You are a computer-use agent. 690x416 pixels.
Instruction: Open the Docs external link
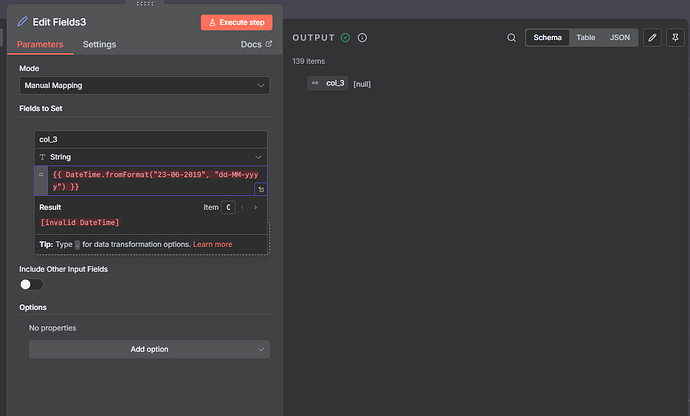(x=256, y=44)
